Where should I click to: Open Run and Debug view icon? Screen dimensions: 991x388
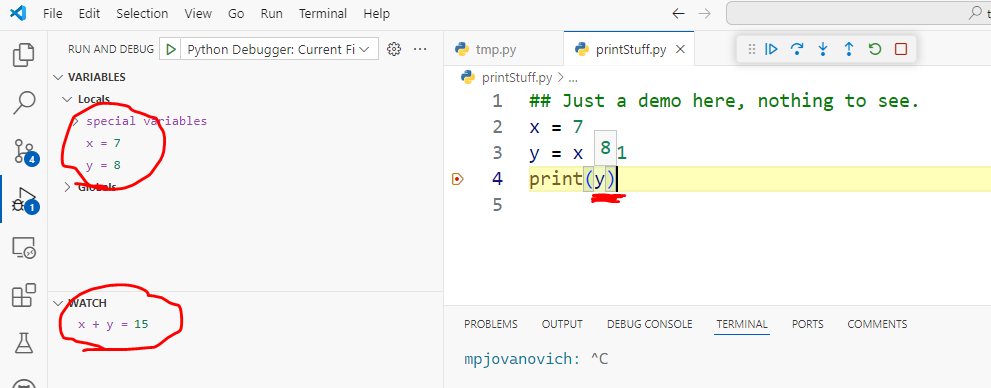(x=25, y=199)
